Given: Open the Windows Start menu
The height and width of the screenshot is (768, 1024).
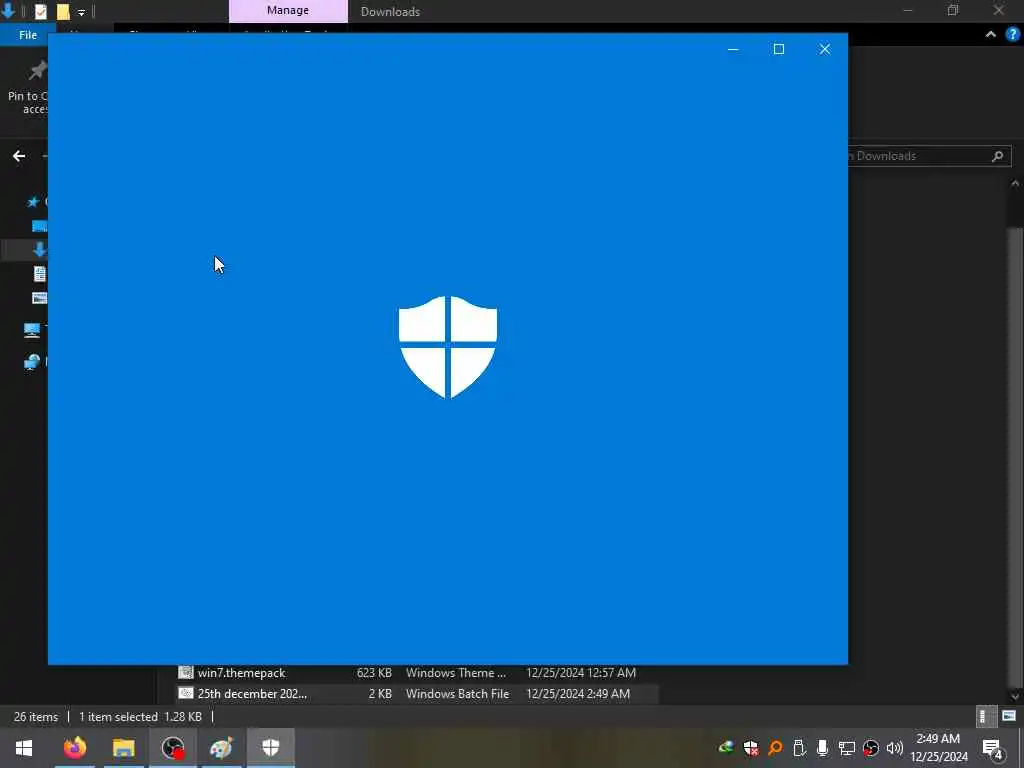Looking at the screenshot, I should [x=24, y=748].
